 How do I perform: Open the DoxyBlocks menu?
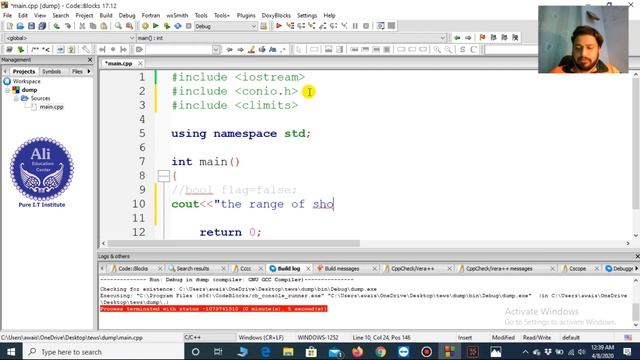pos(276,16)
